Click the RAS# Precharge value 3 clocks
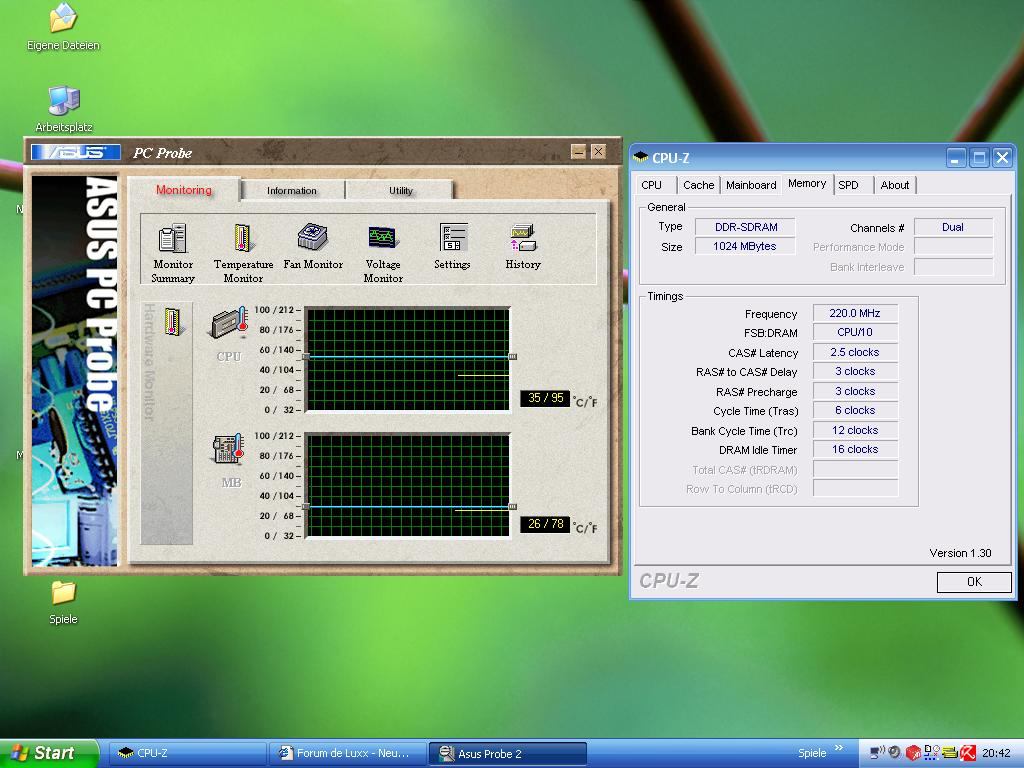 (x=855, y=391)
